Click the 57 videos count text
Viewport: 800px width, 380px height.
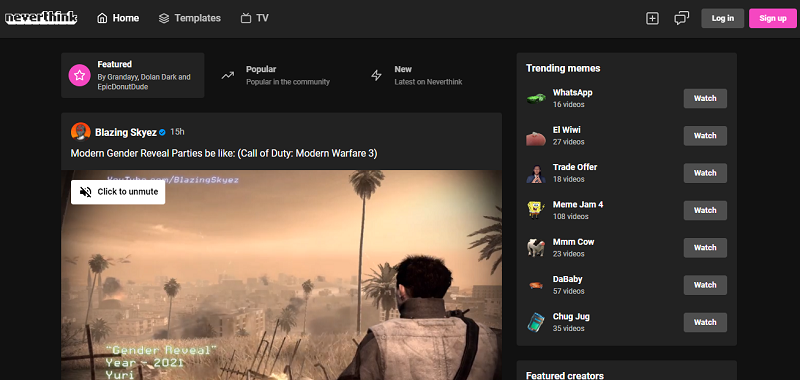(569, 291)
